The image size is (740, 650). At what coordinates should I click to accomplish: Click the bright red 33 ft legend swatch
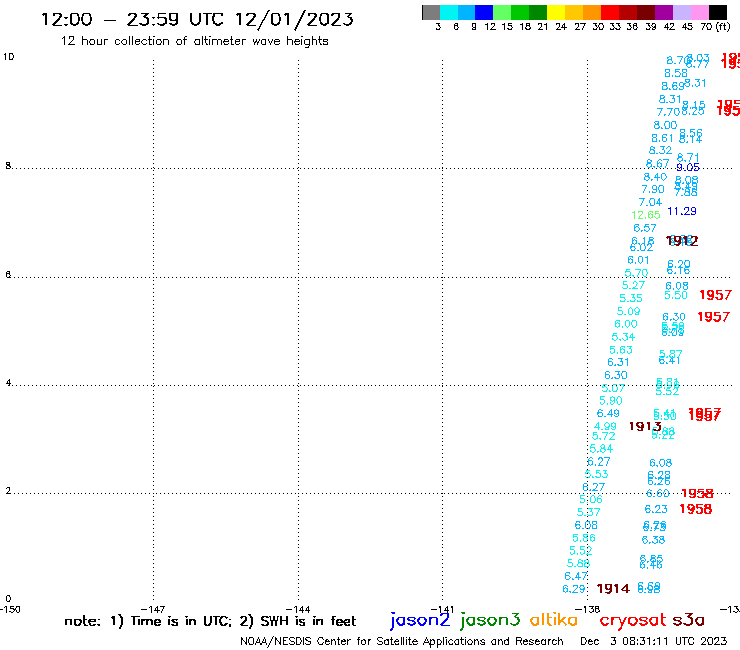[x=610, y=12]
